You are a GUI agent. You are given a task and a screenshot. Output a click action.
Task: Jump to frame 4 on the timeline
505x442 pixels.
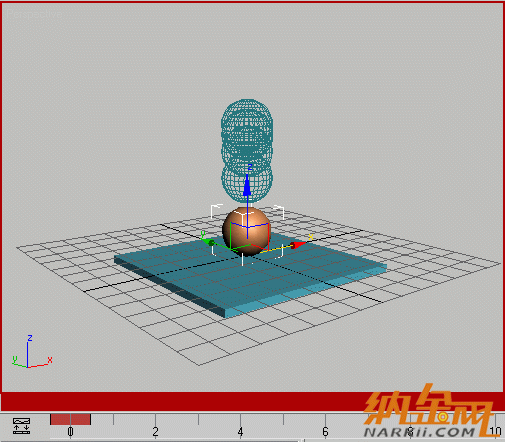click(x=240, y=432)
